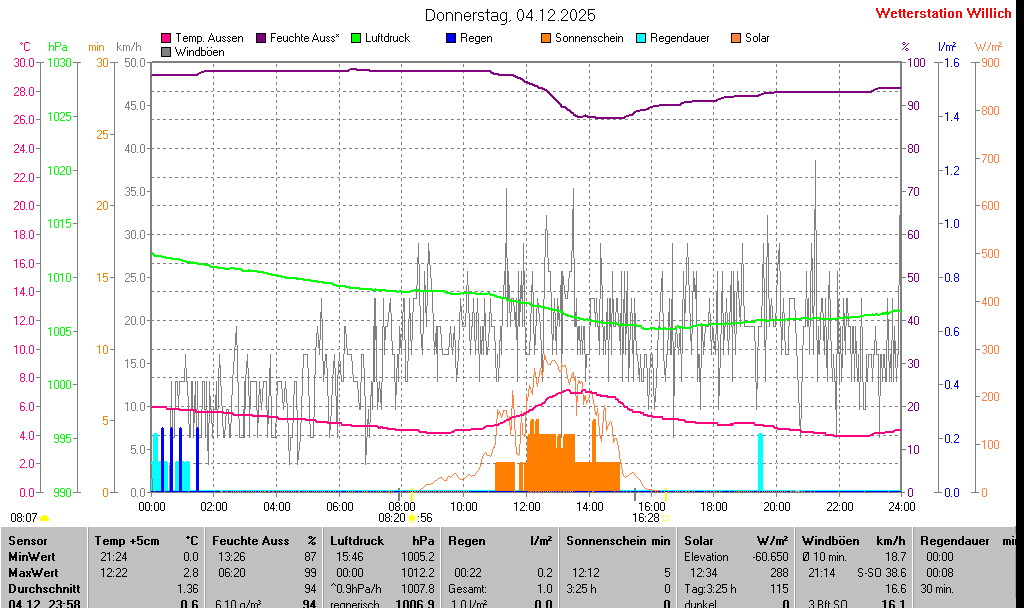Click the date heading Donnerstag, 04.12.2025

point(510,15)
